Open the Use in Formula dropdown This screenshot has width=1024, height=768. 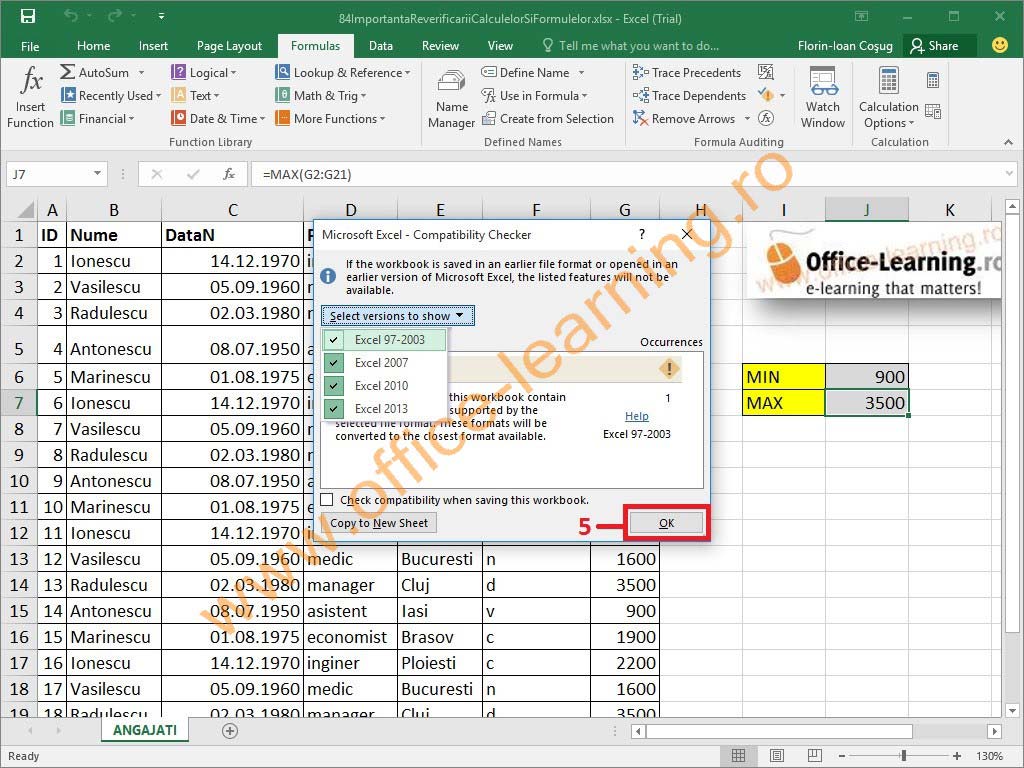click(534, 95)
